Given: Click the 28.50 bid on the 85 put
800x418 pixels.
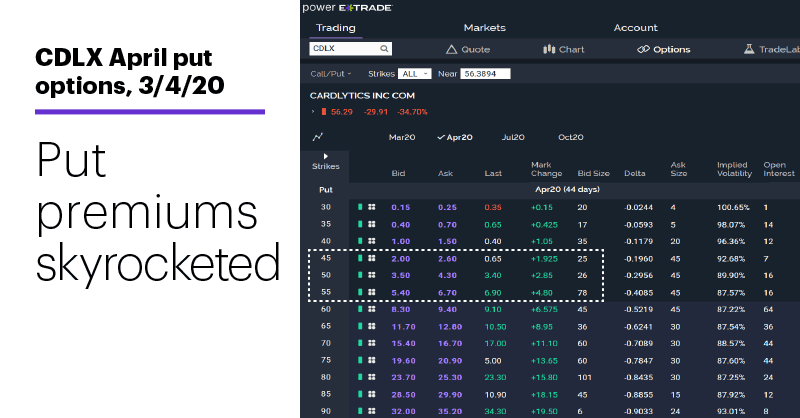Looking at the screenshot, I should (x=403, y=395).
